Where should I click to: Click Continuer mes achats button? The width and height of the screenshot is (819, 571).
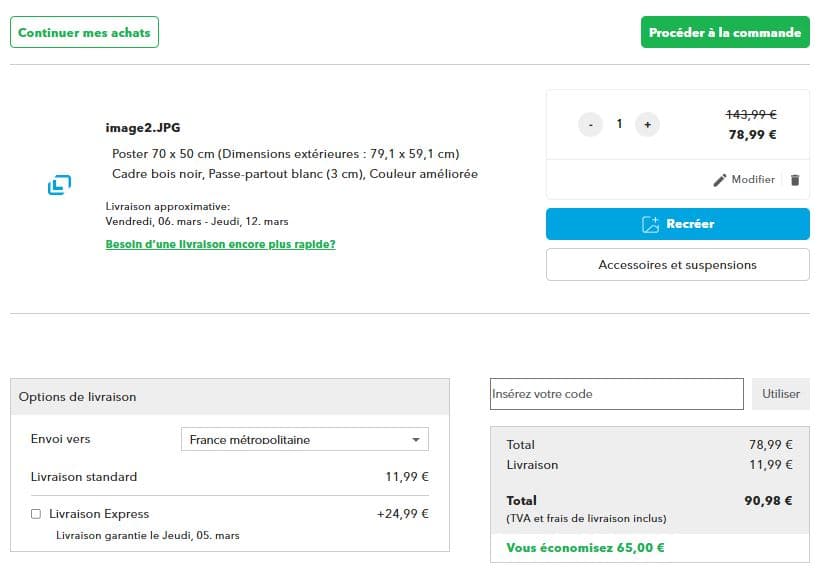(x=84, y=32)
